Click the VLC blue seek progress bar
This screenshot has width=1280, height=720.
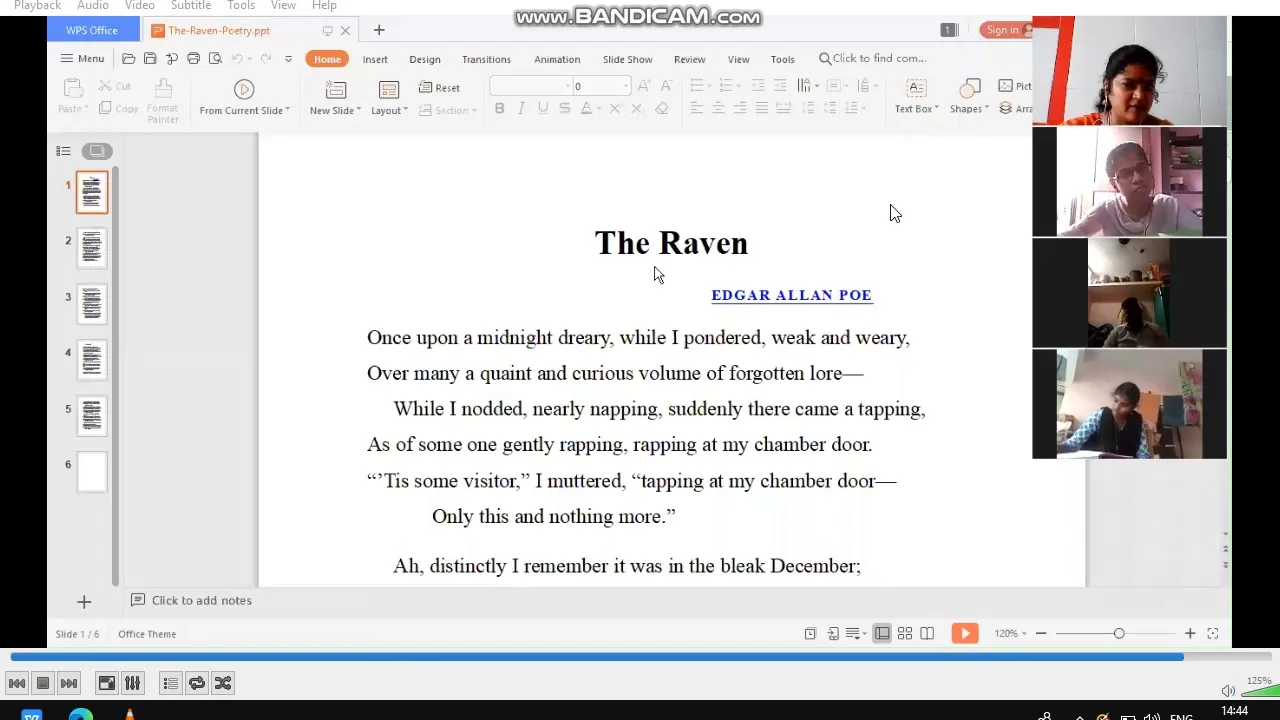coord(596,657)
